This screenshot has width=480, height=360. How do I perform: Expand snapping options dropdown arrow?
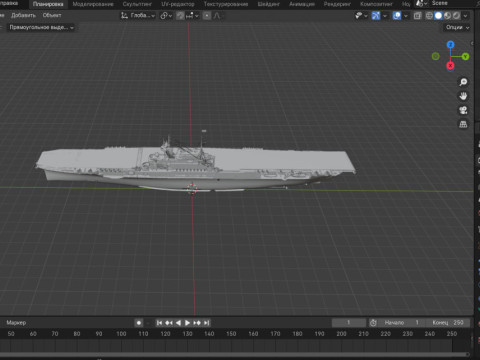pyautogui.click(x=197, y=16)
